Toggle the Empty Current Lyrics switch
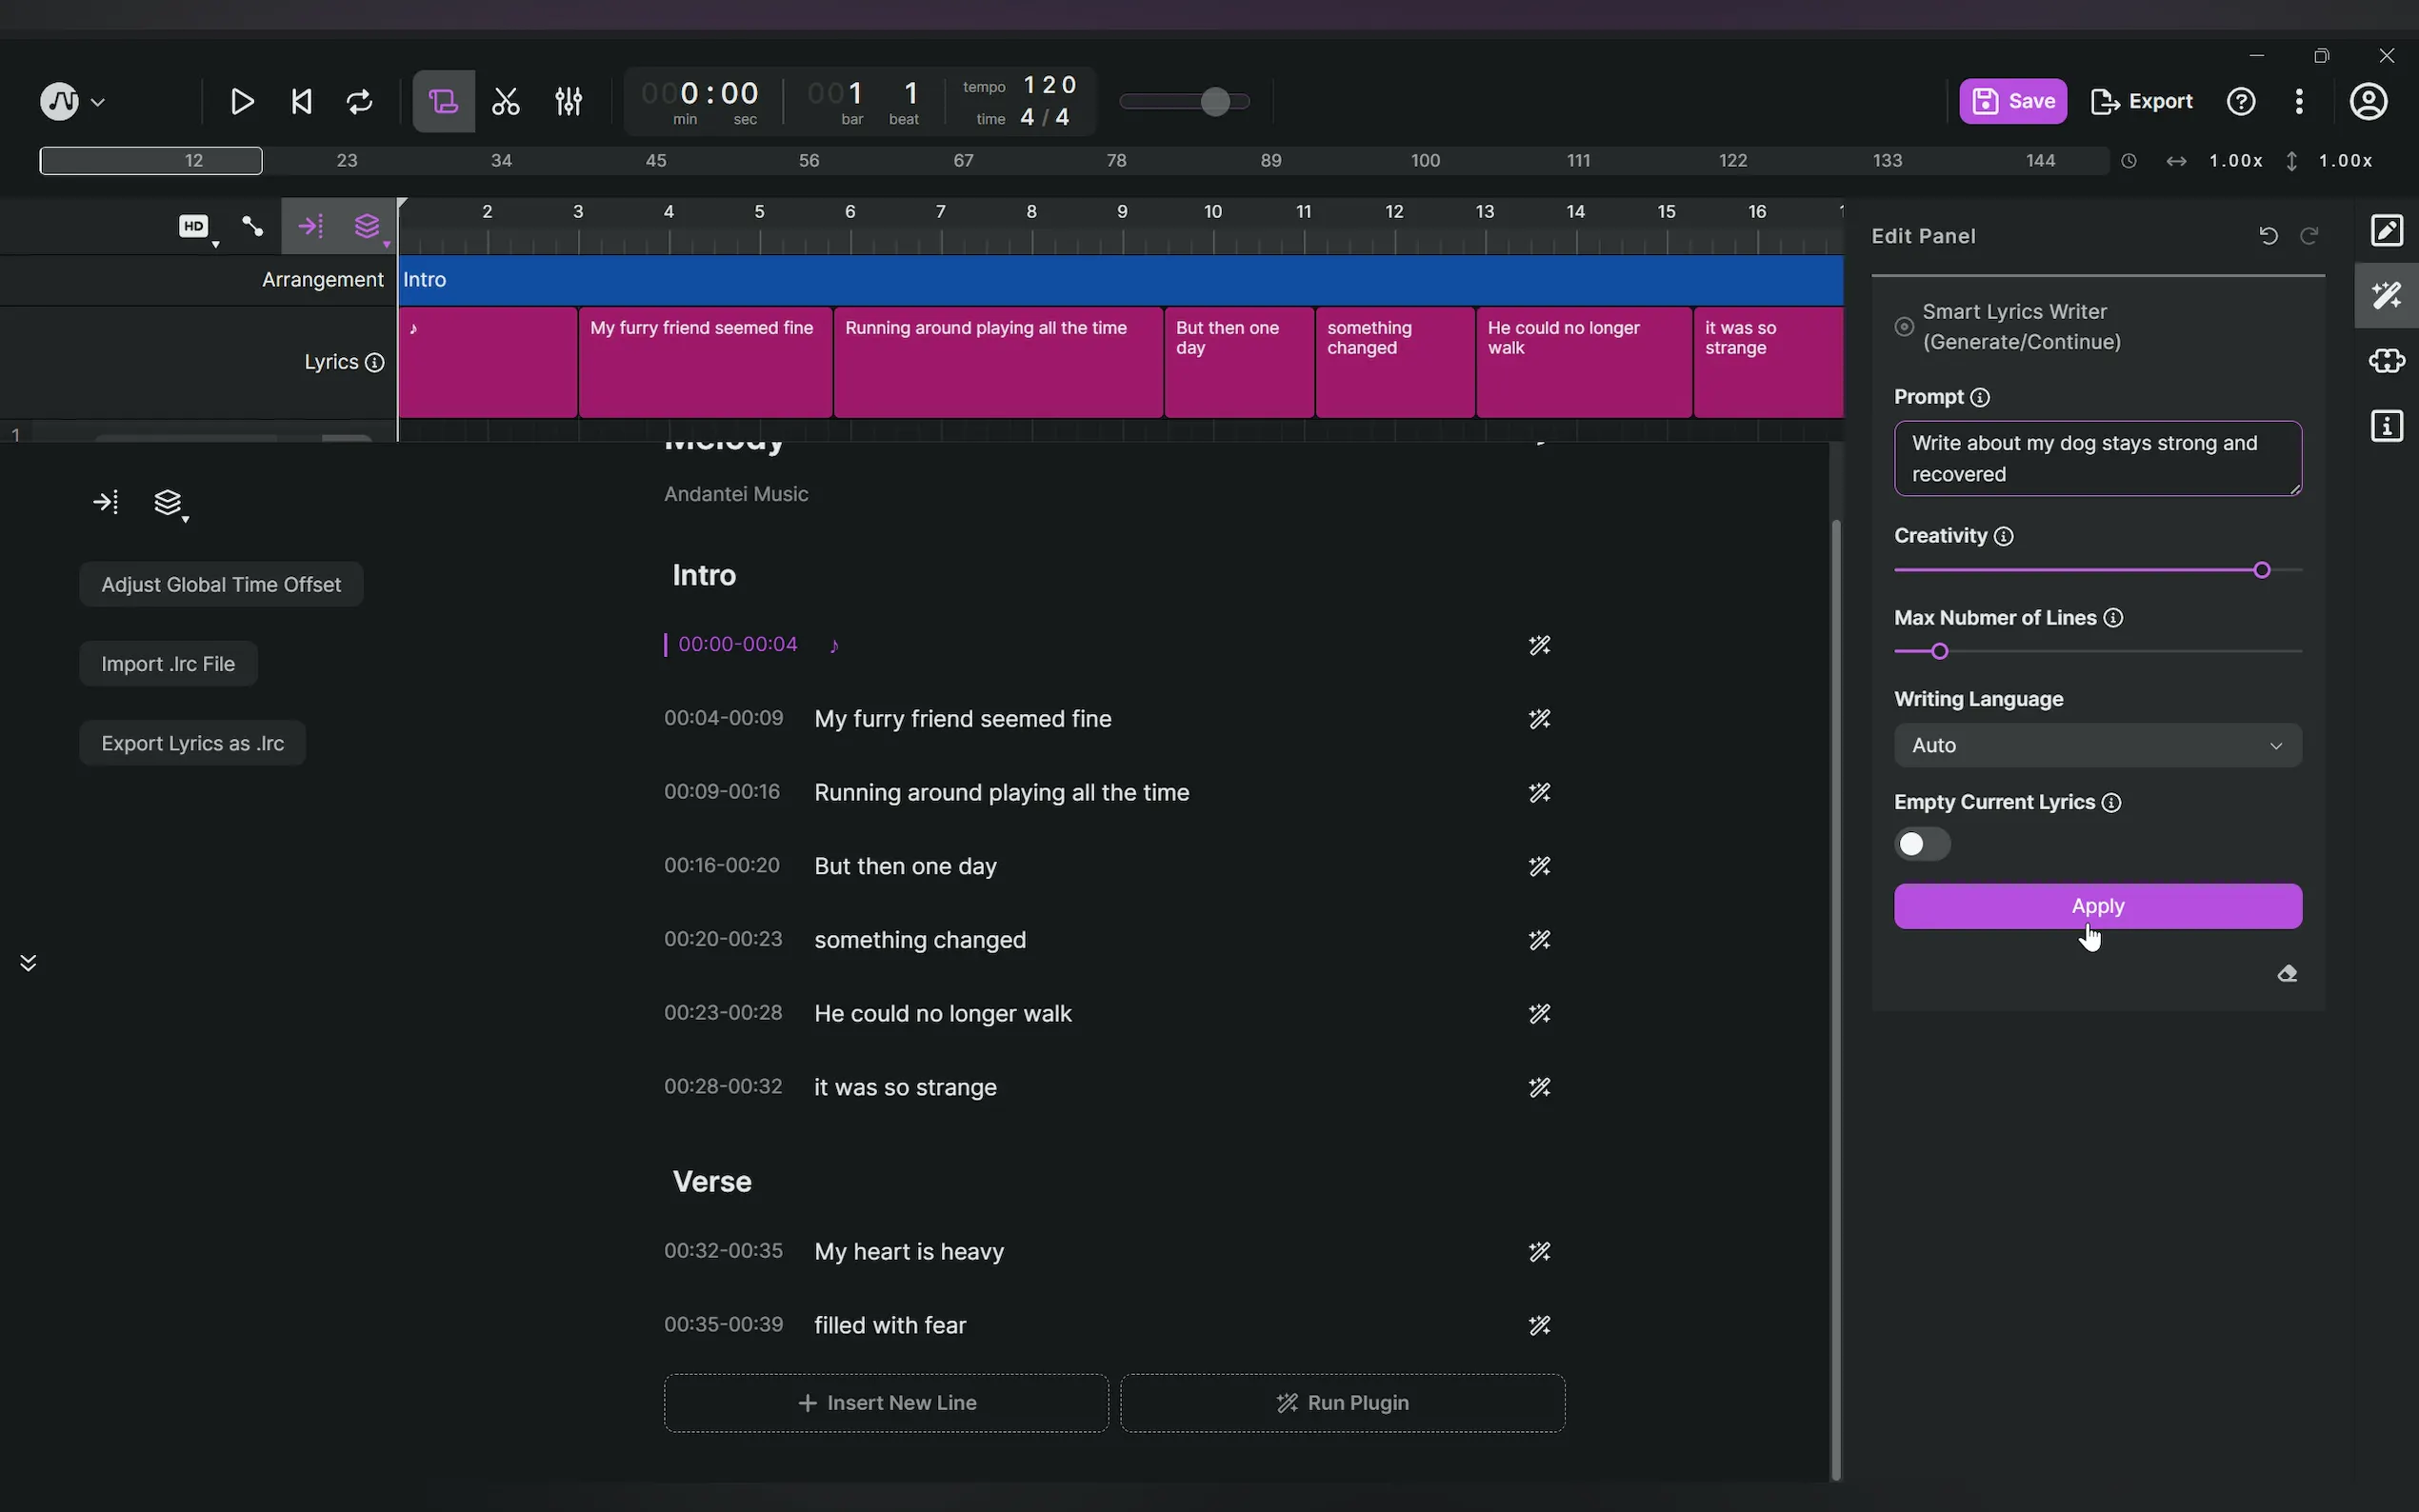This screenshot has width=2419, height=1512. [x=1921, y=844]
